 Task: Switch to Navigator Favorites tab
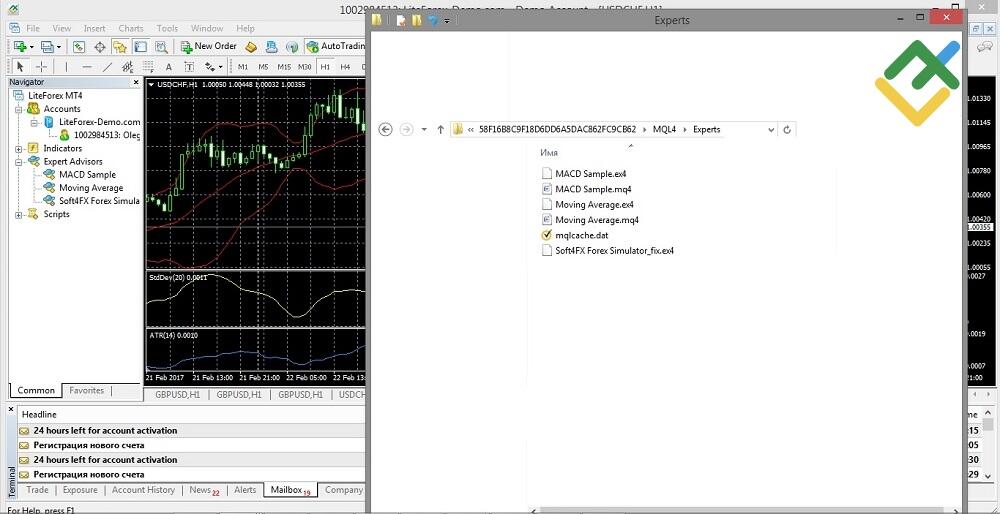(87, 391)
